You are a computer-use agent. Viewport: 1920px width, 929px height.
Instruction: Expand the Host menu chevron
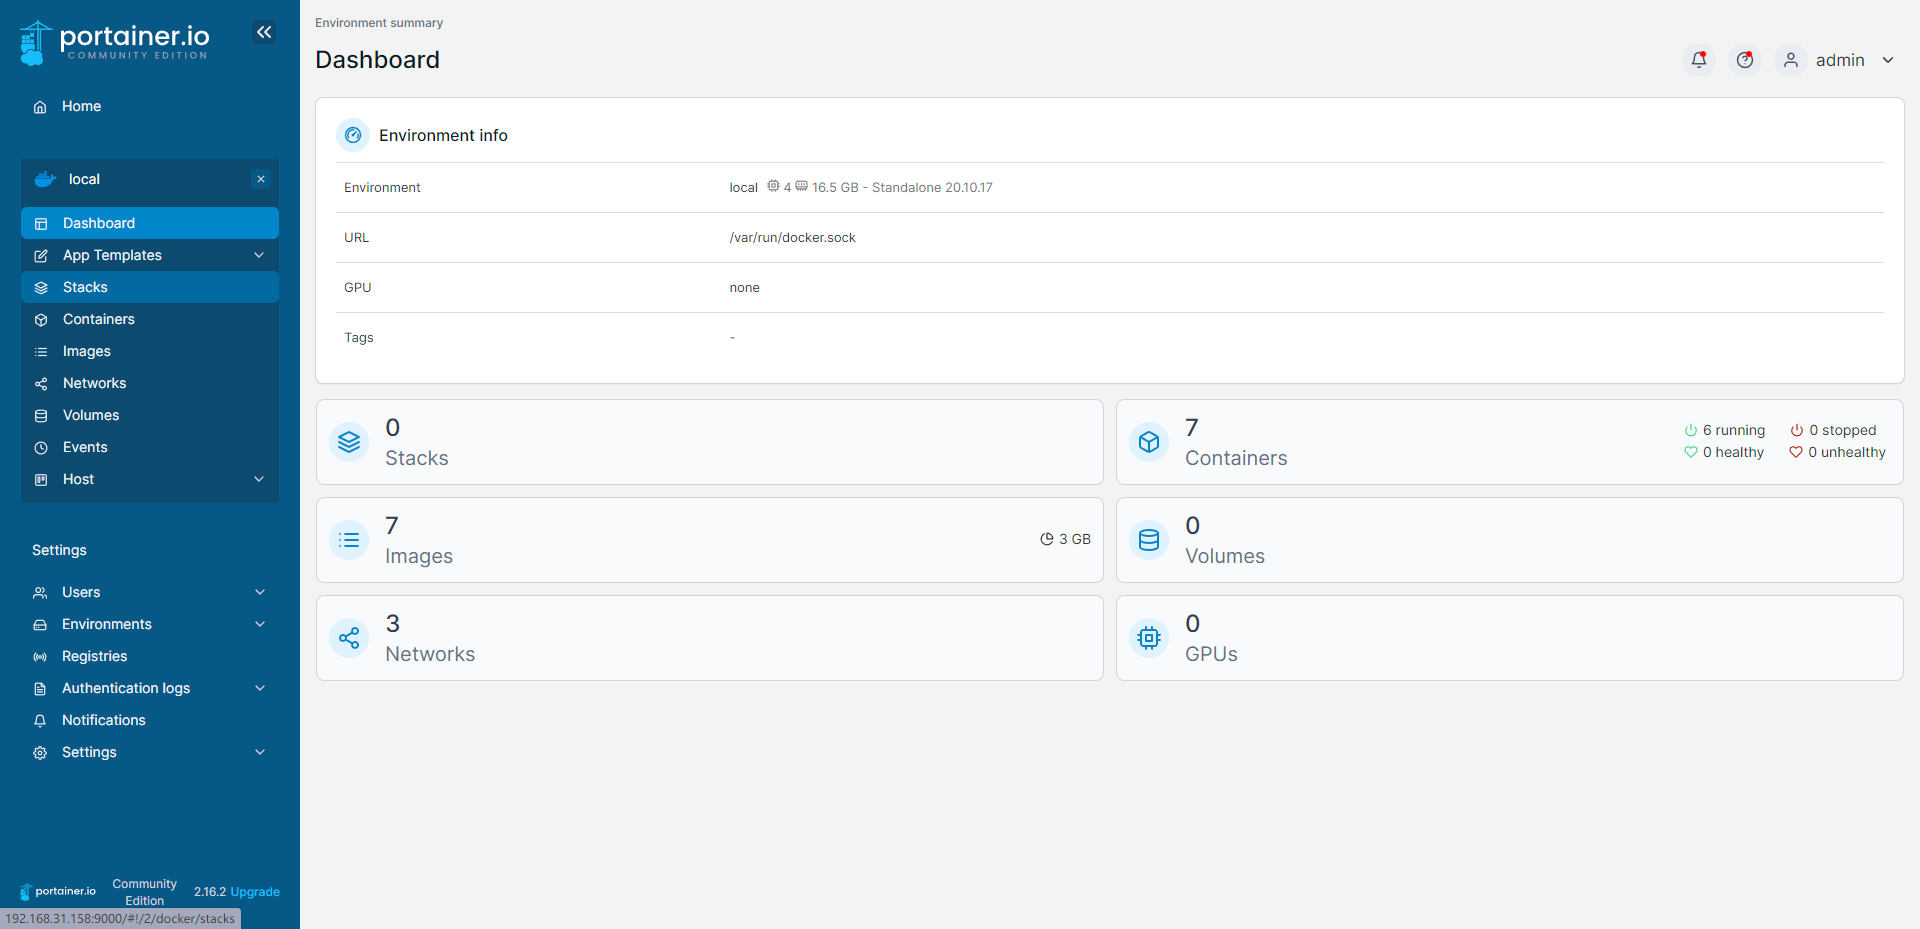[259, 479]
